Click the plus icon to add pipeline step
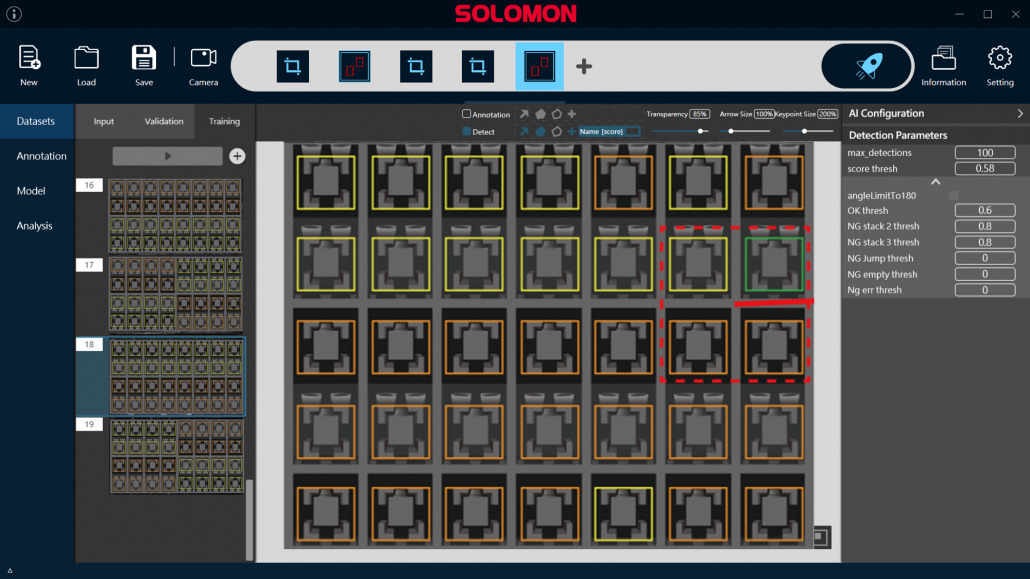 (x=584, y=67)
